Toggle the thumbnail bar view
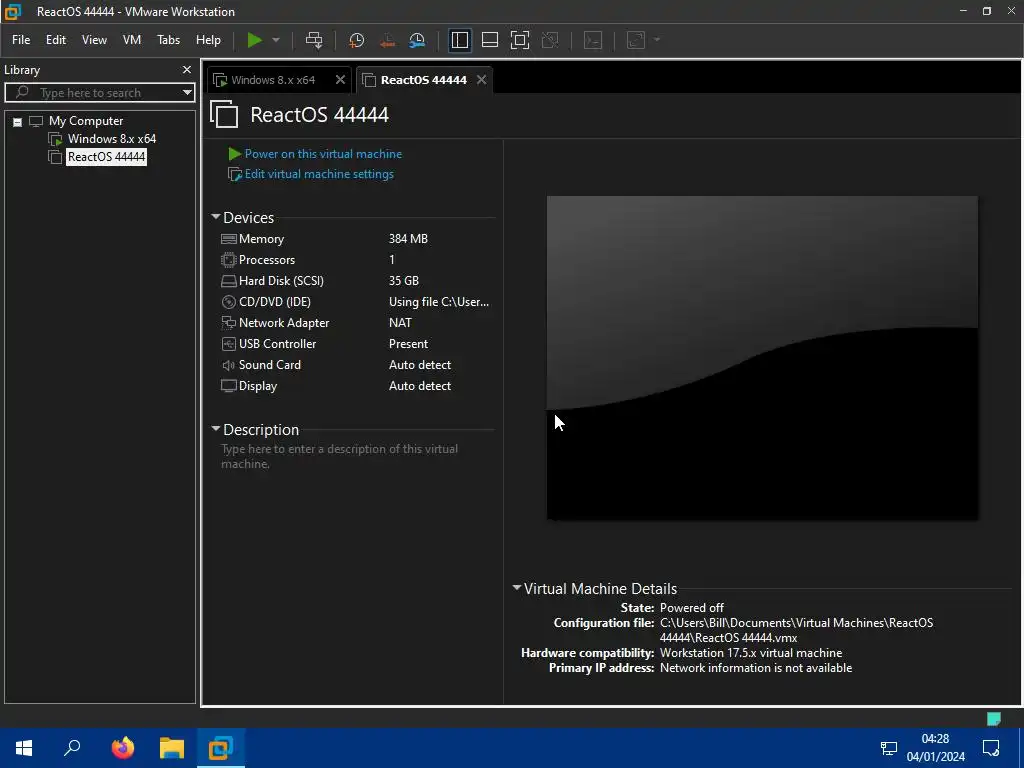The height and width of the screenshot is (768, 1024). pyautogui.click(x=490, y=40)
